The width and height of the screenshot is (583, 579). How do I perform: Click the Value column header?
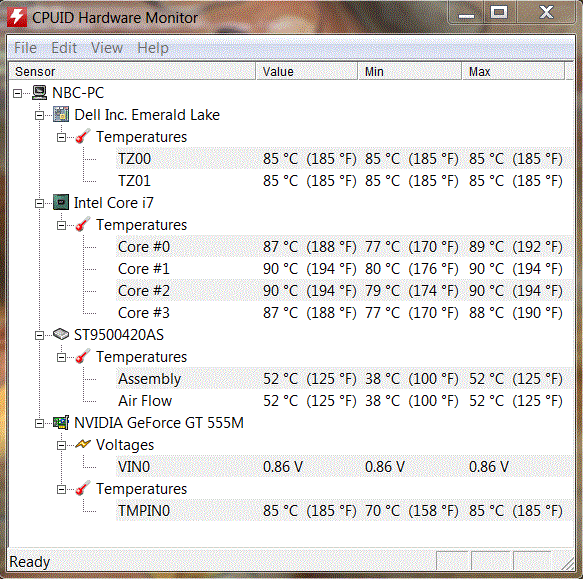[306, 71]
